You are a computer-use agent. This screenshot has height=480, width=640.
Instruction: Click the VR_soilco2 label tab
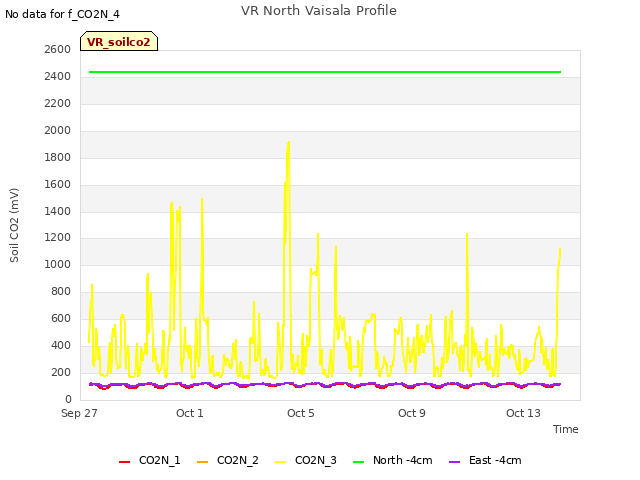(119, 41)
